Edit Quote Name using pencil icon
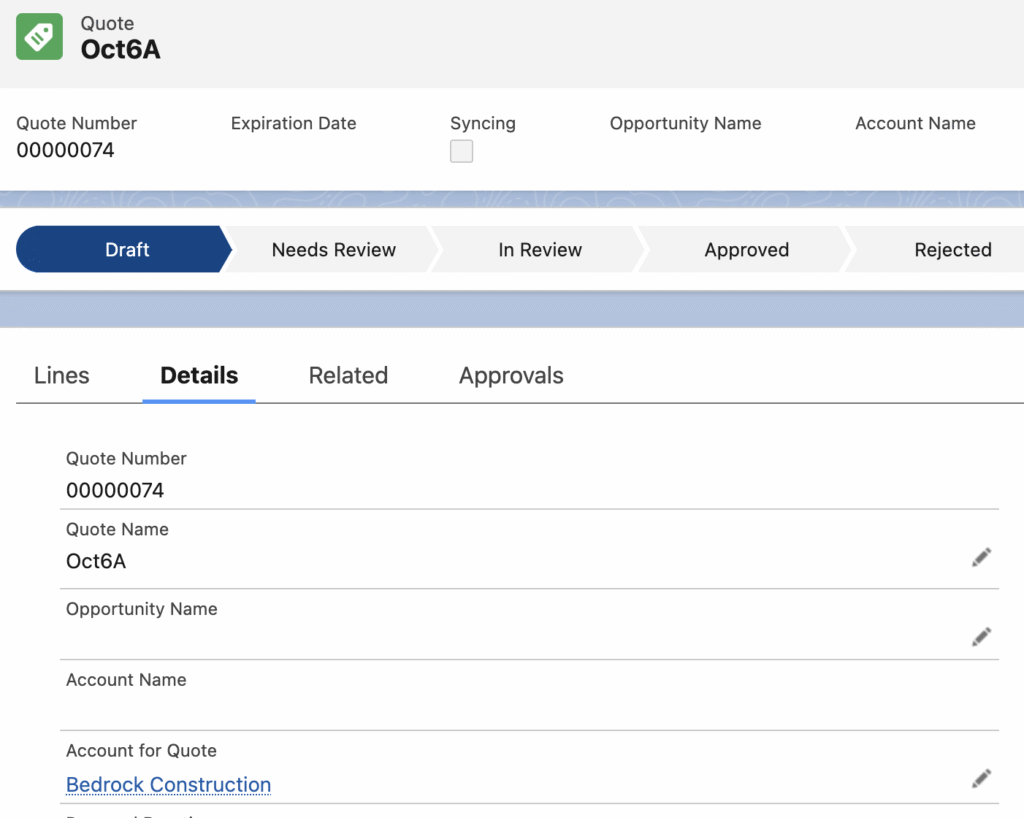Image resolution: width=1024 pixels, height=818 pixels. point(981,558)
